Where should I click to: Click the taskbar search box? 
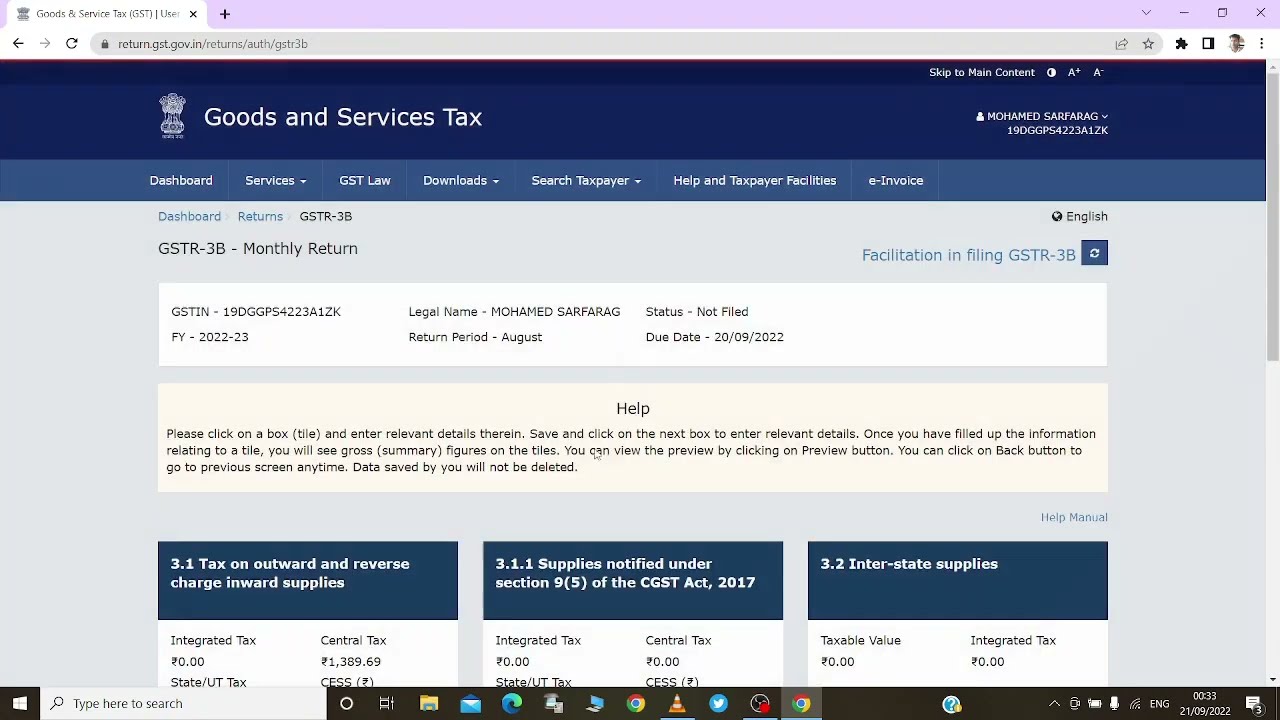pos(184,703)
